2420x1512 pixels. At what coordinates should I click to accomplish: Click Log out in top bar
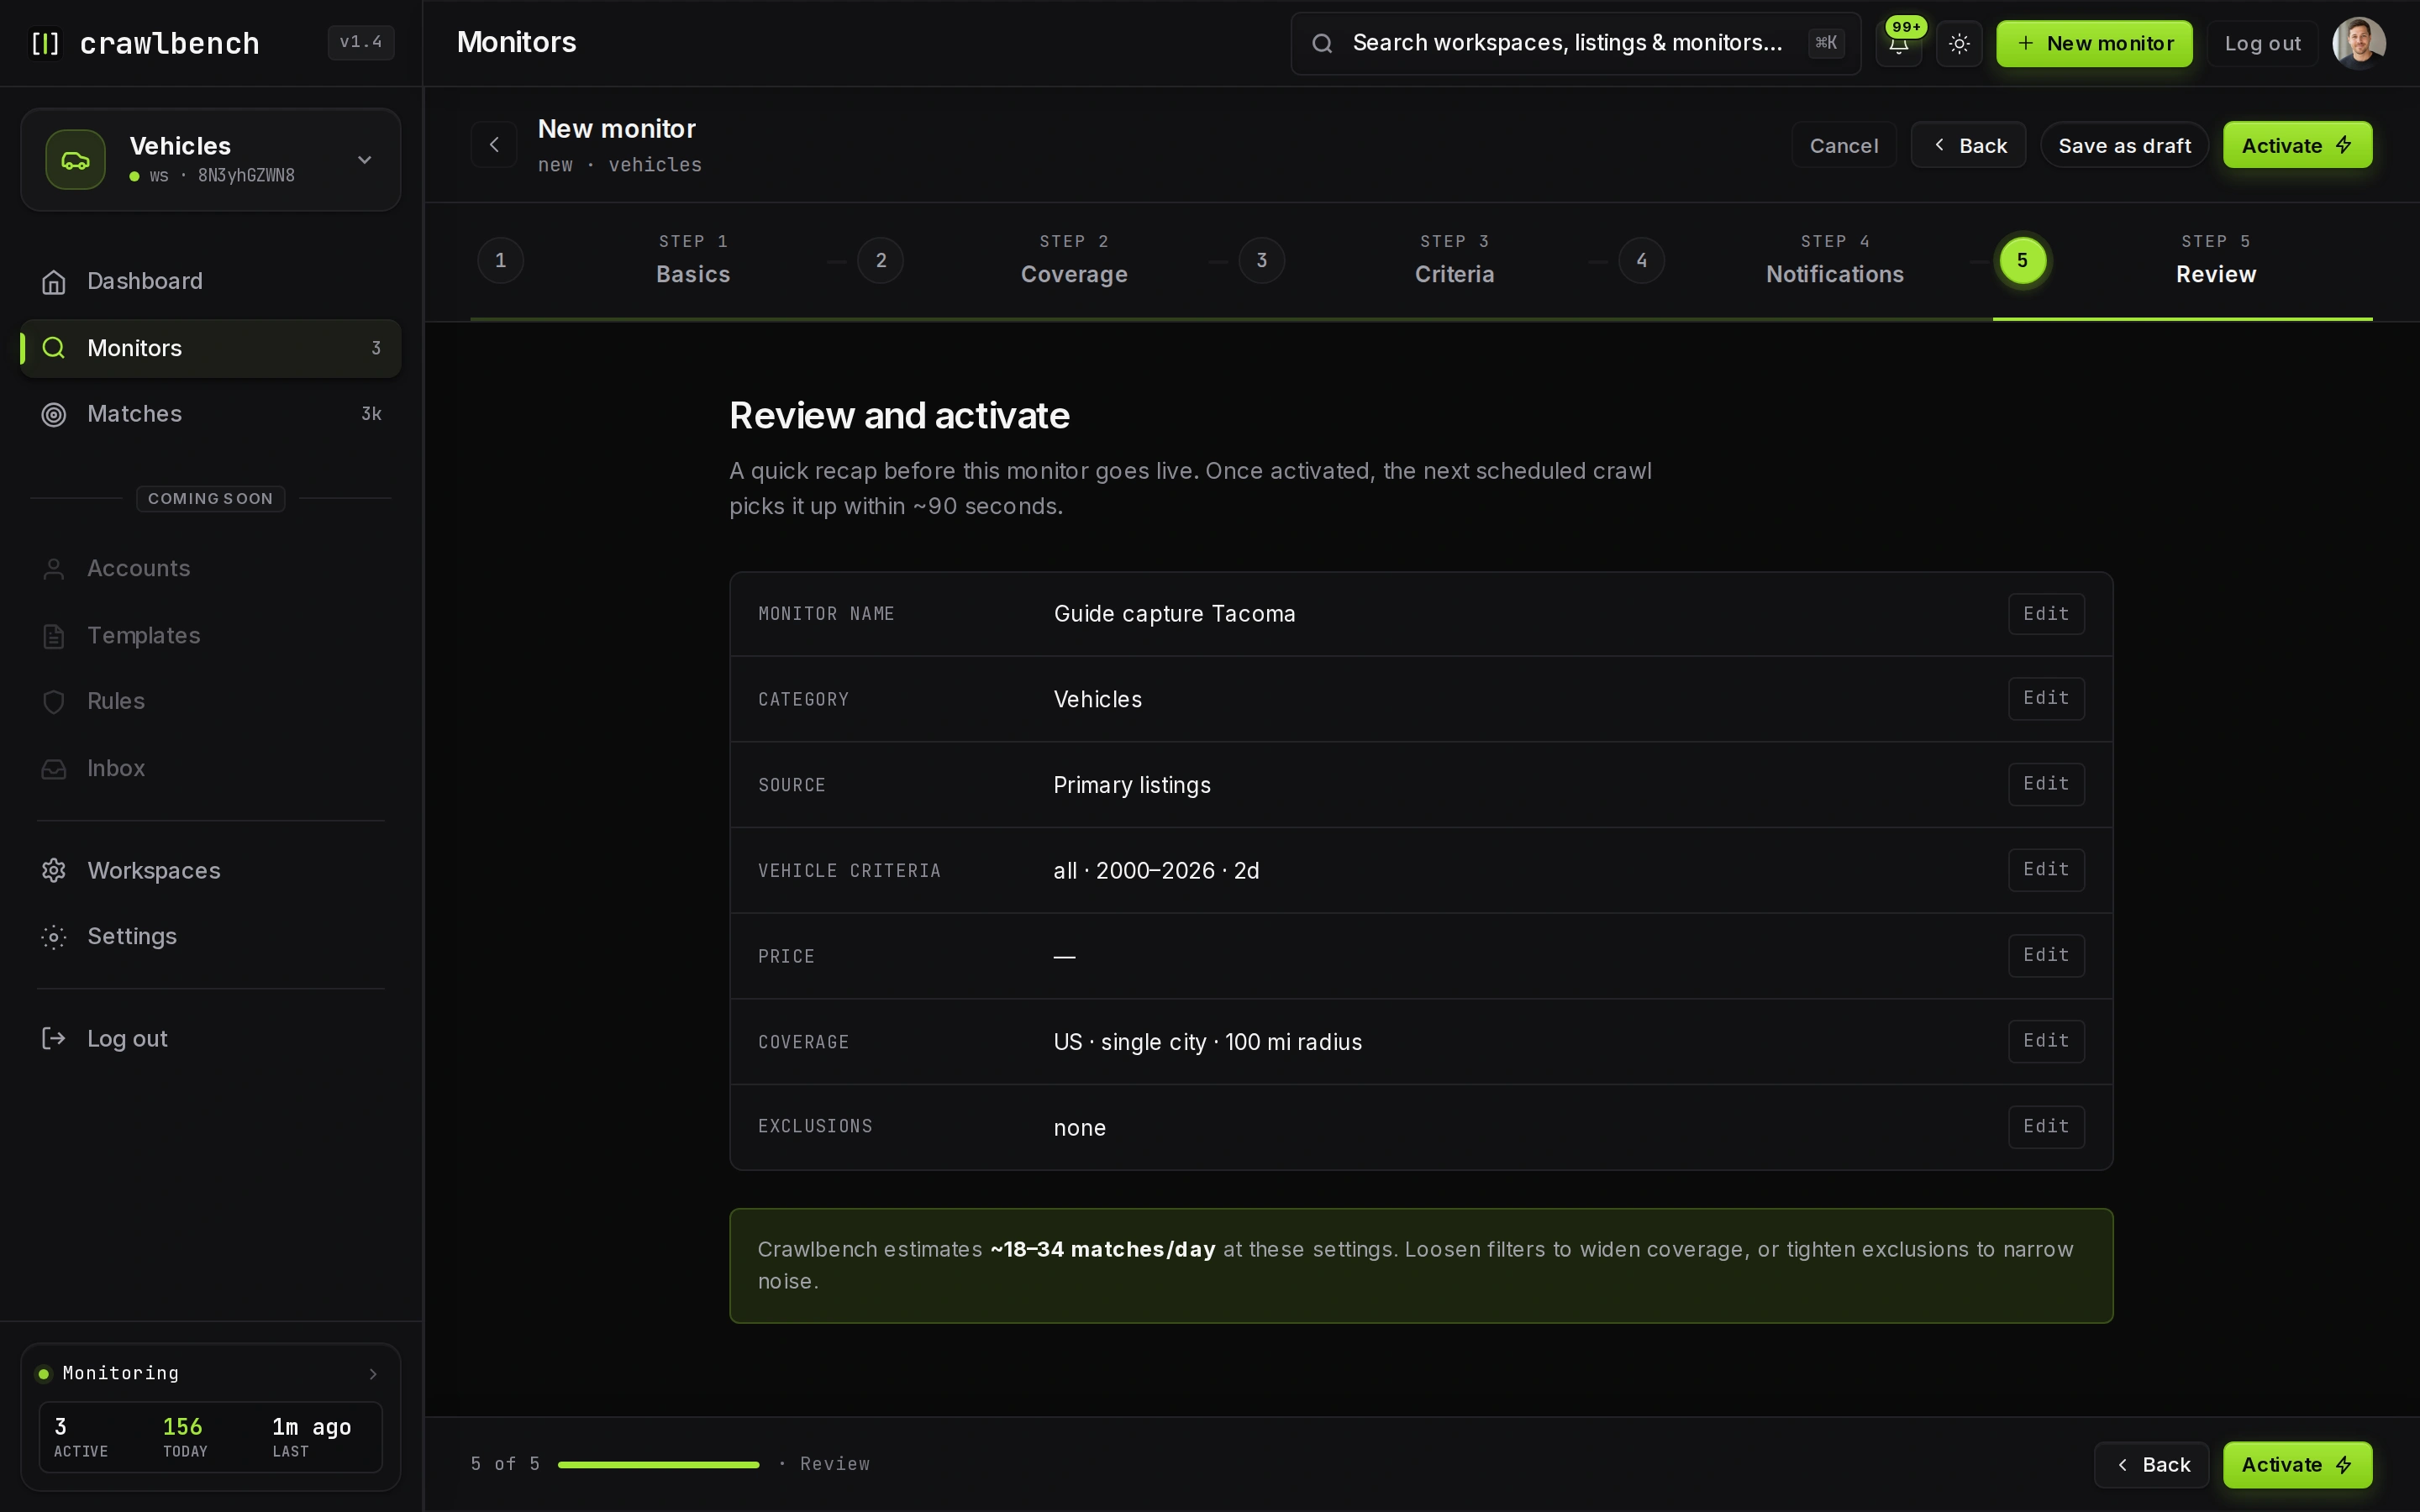(2262, 43)
